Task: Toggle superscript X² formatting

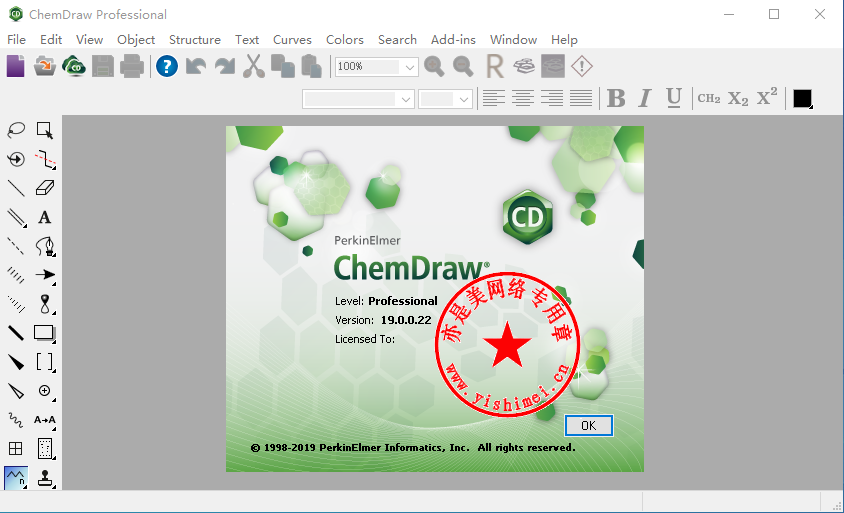Action: point(767,97)
